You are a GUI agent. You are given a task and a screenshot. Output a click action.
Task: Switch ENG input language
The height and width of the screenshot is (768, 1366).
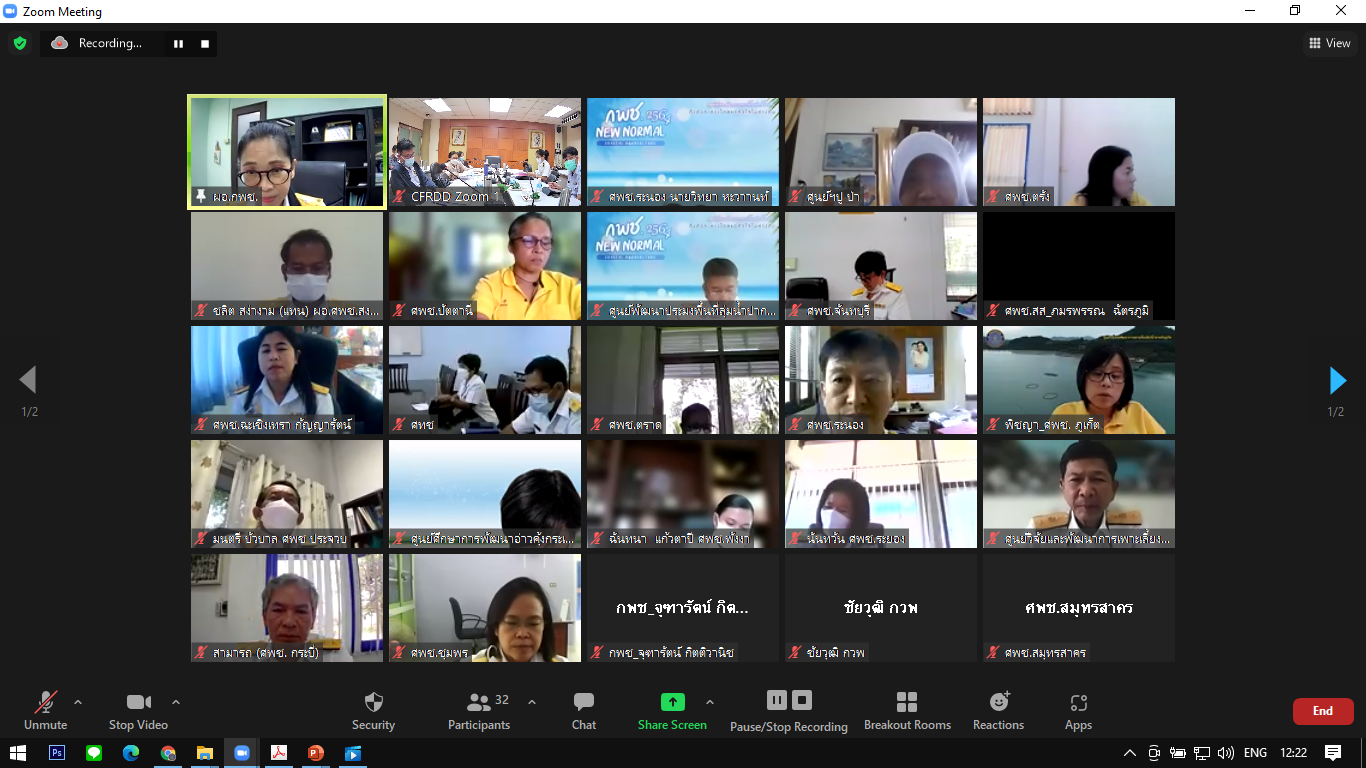click(x=1255, y=753)
